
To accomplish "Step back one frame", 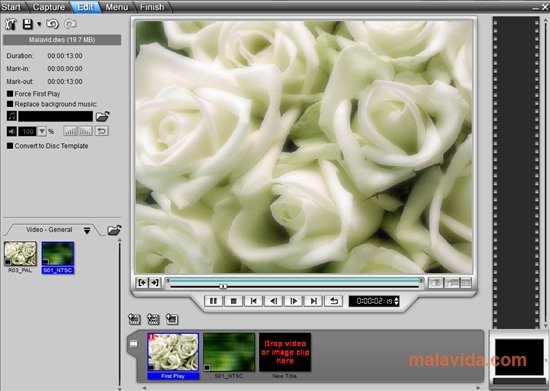I will point(274,301).
